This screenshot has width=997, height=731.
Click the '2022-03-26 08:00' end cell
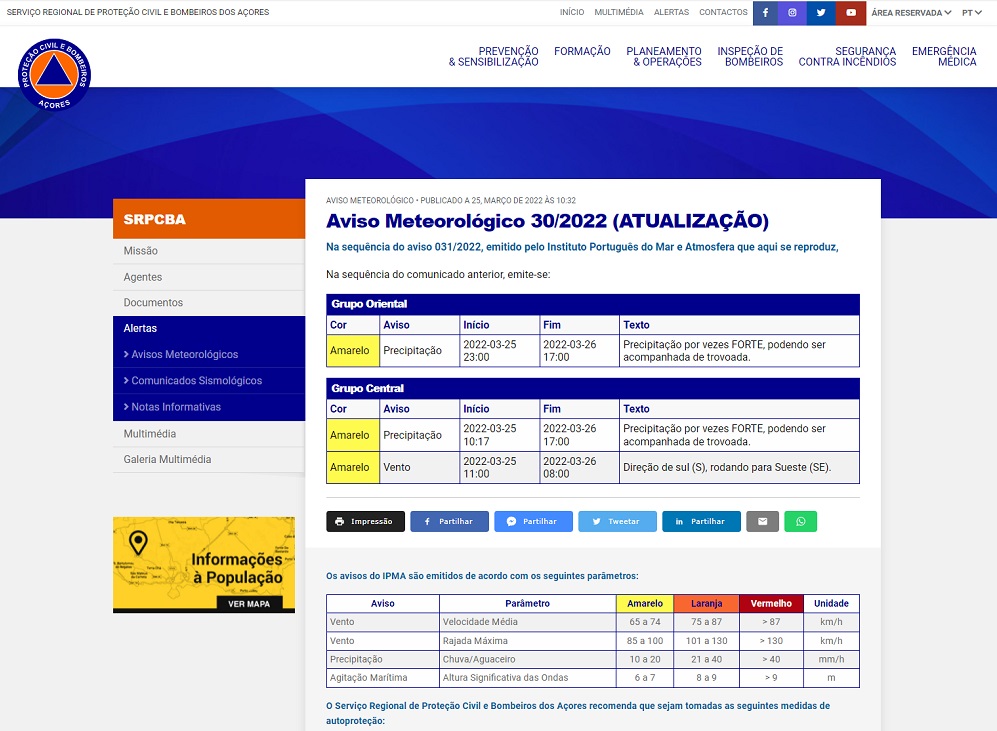[579, 467]
